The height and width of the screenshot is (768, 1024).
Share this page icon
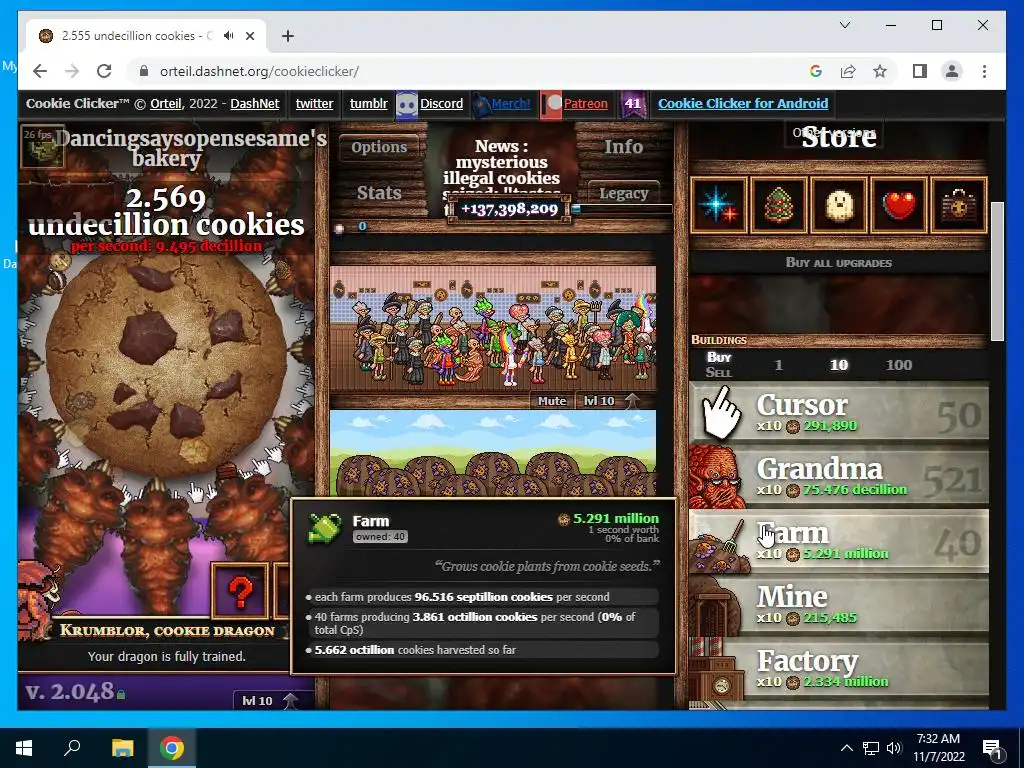848,71
